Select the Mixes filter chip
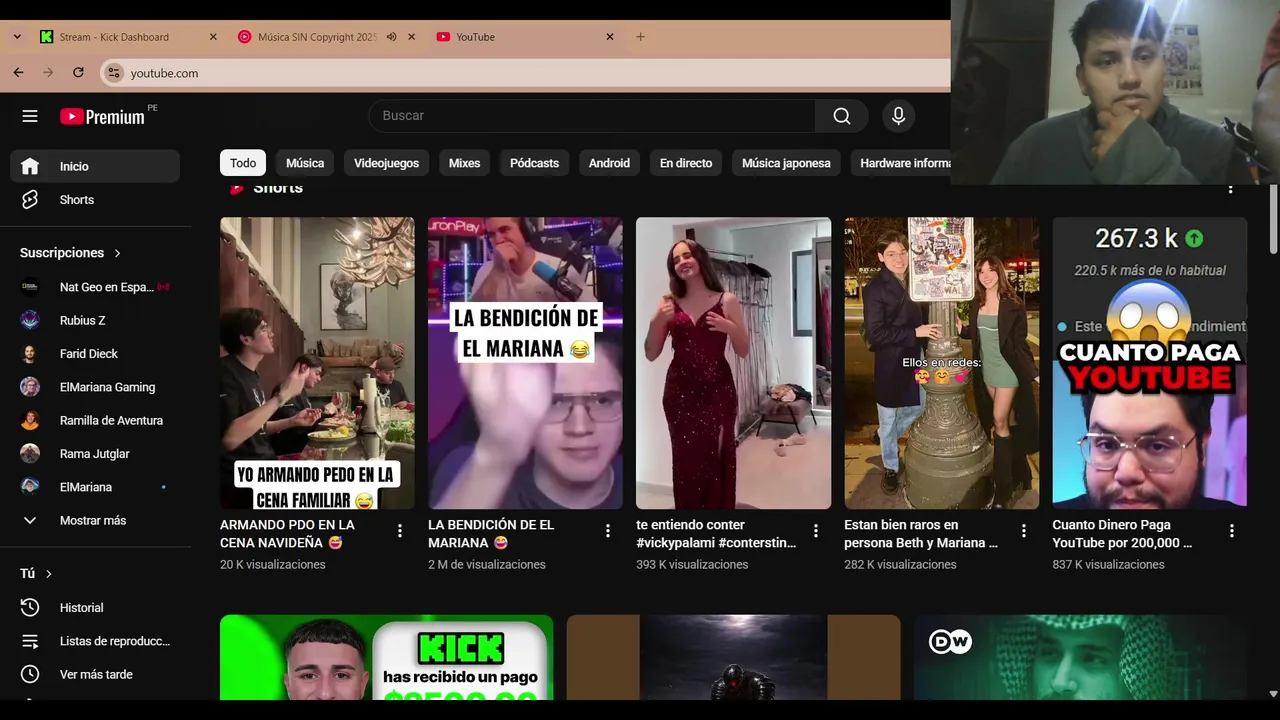The width and height of the screenshot is (1280, 720). [x=464, y=163]
